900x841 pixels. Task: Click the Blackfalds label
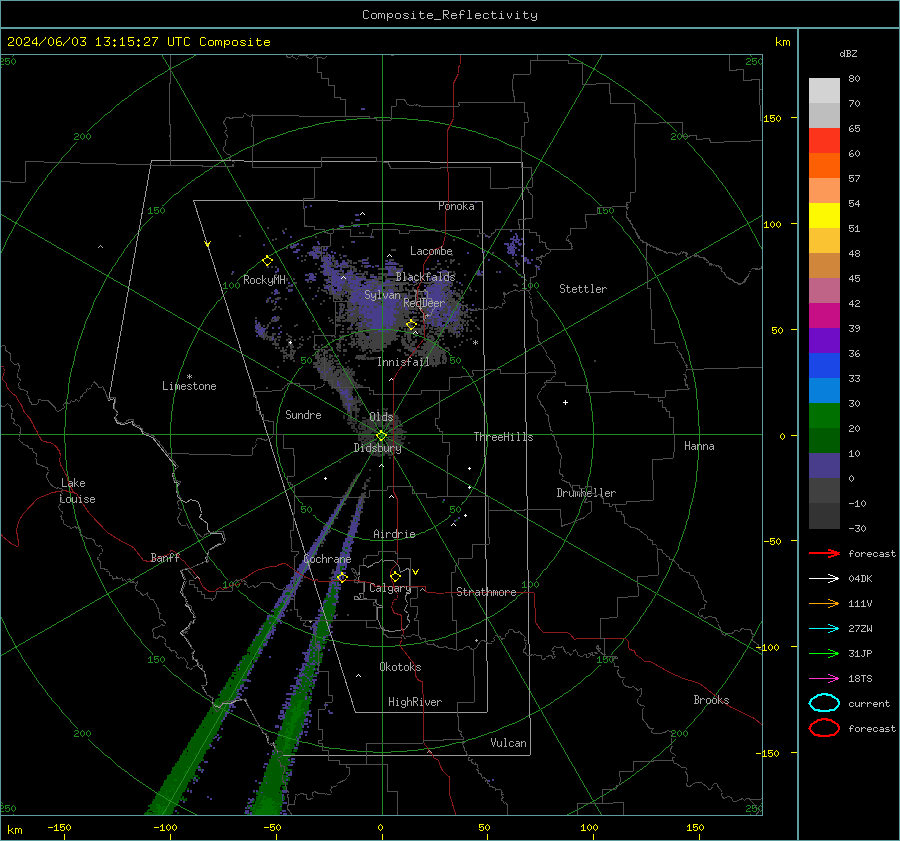coord(425,277)
